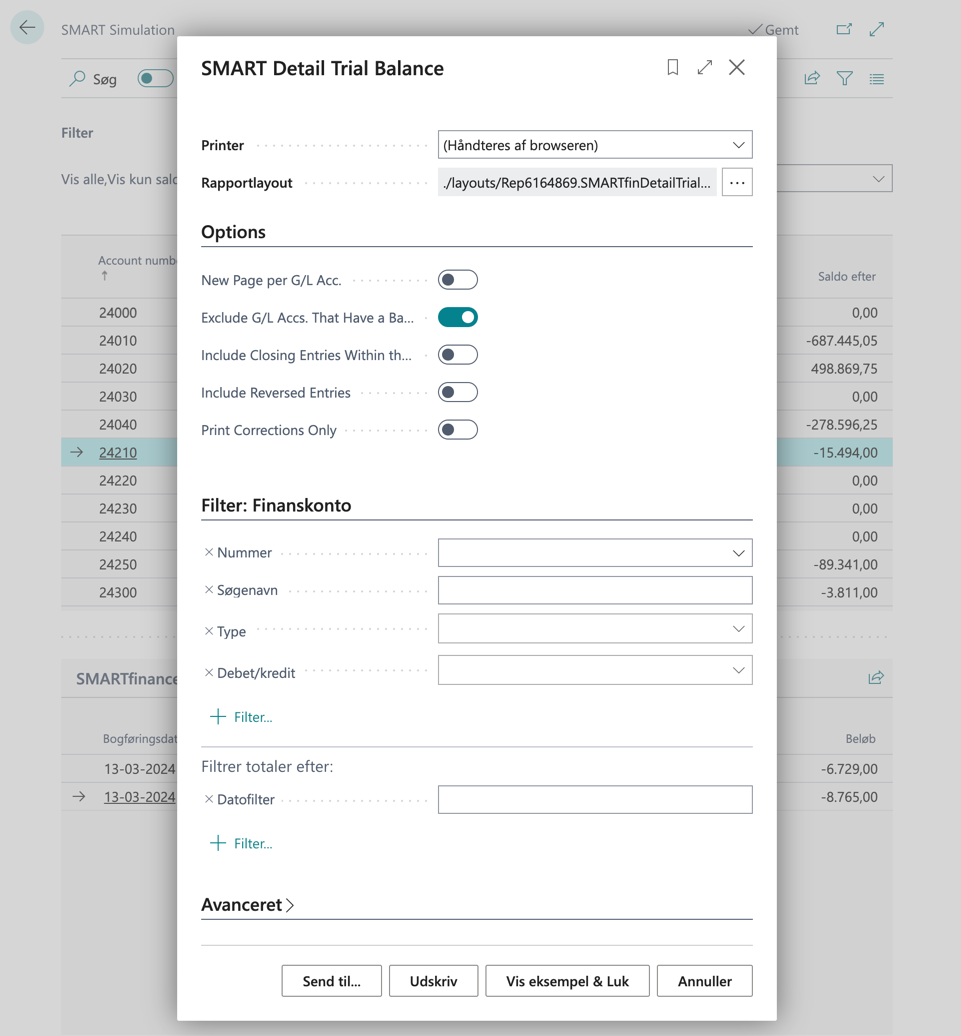Expand the Avanceret section
This screenshot has height=1036, width=961.
(x=248, y=905)
